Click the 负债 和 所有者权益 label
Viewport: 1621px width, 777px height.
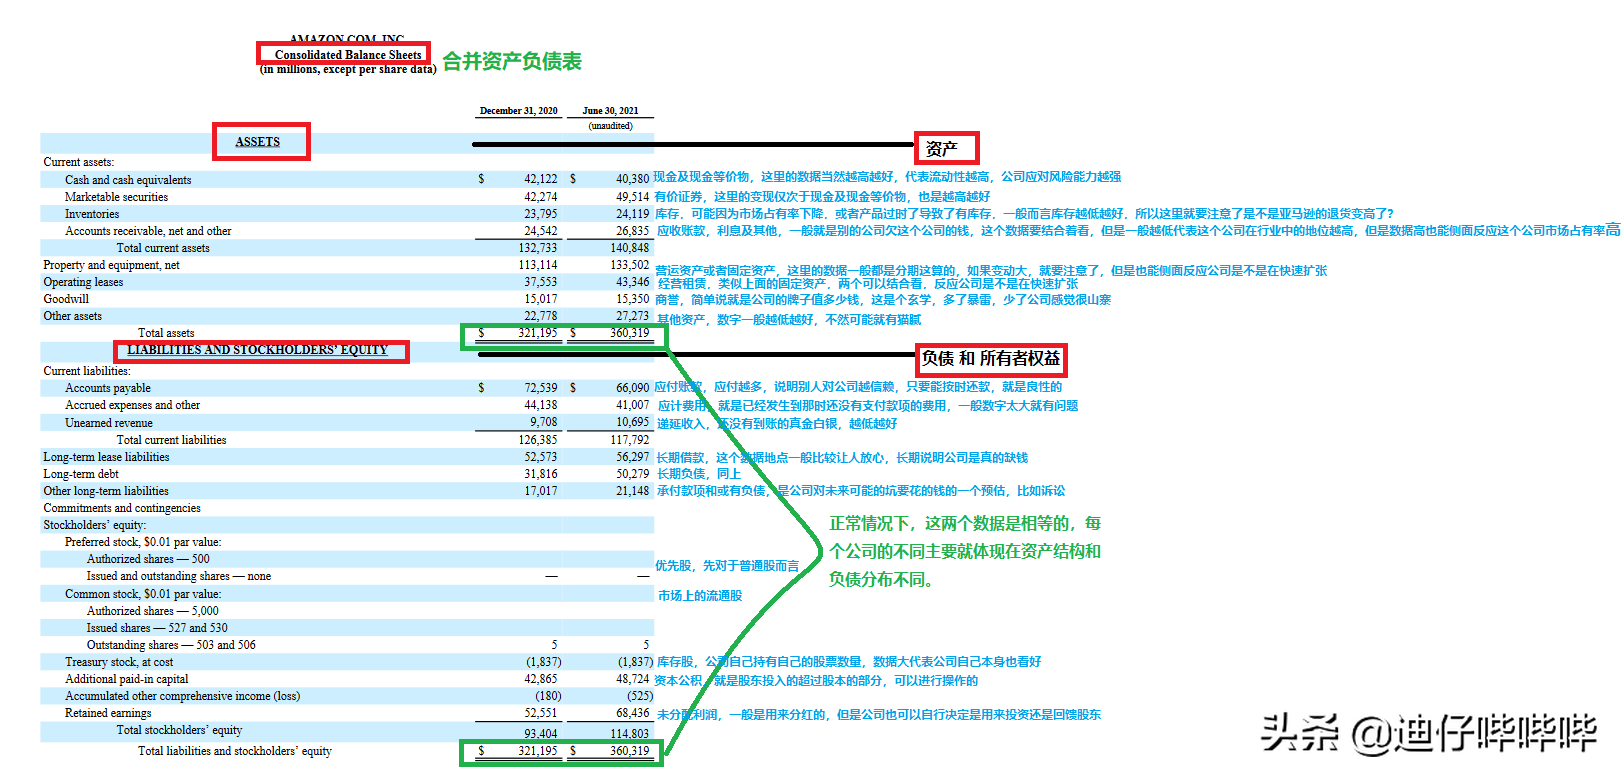click(991, 358)
